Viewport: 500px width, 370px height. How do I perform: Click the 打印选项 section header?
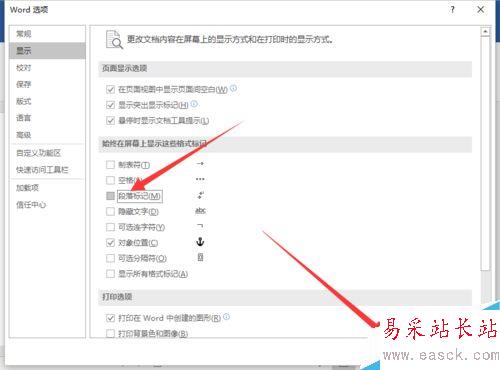pyautogui.click(x=285, y=297)
